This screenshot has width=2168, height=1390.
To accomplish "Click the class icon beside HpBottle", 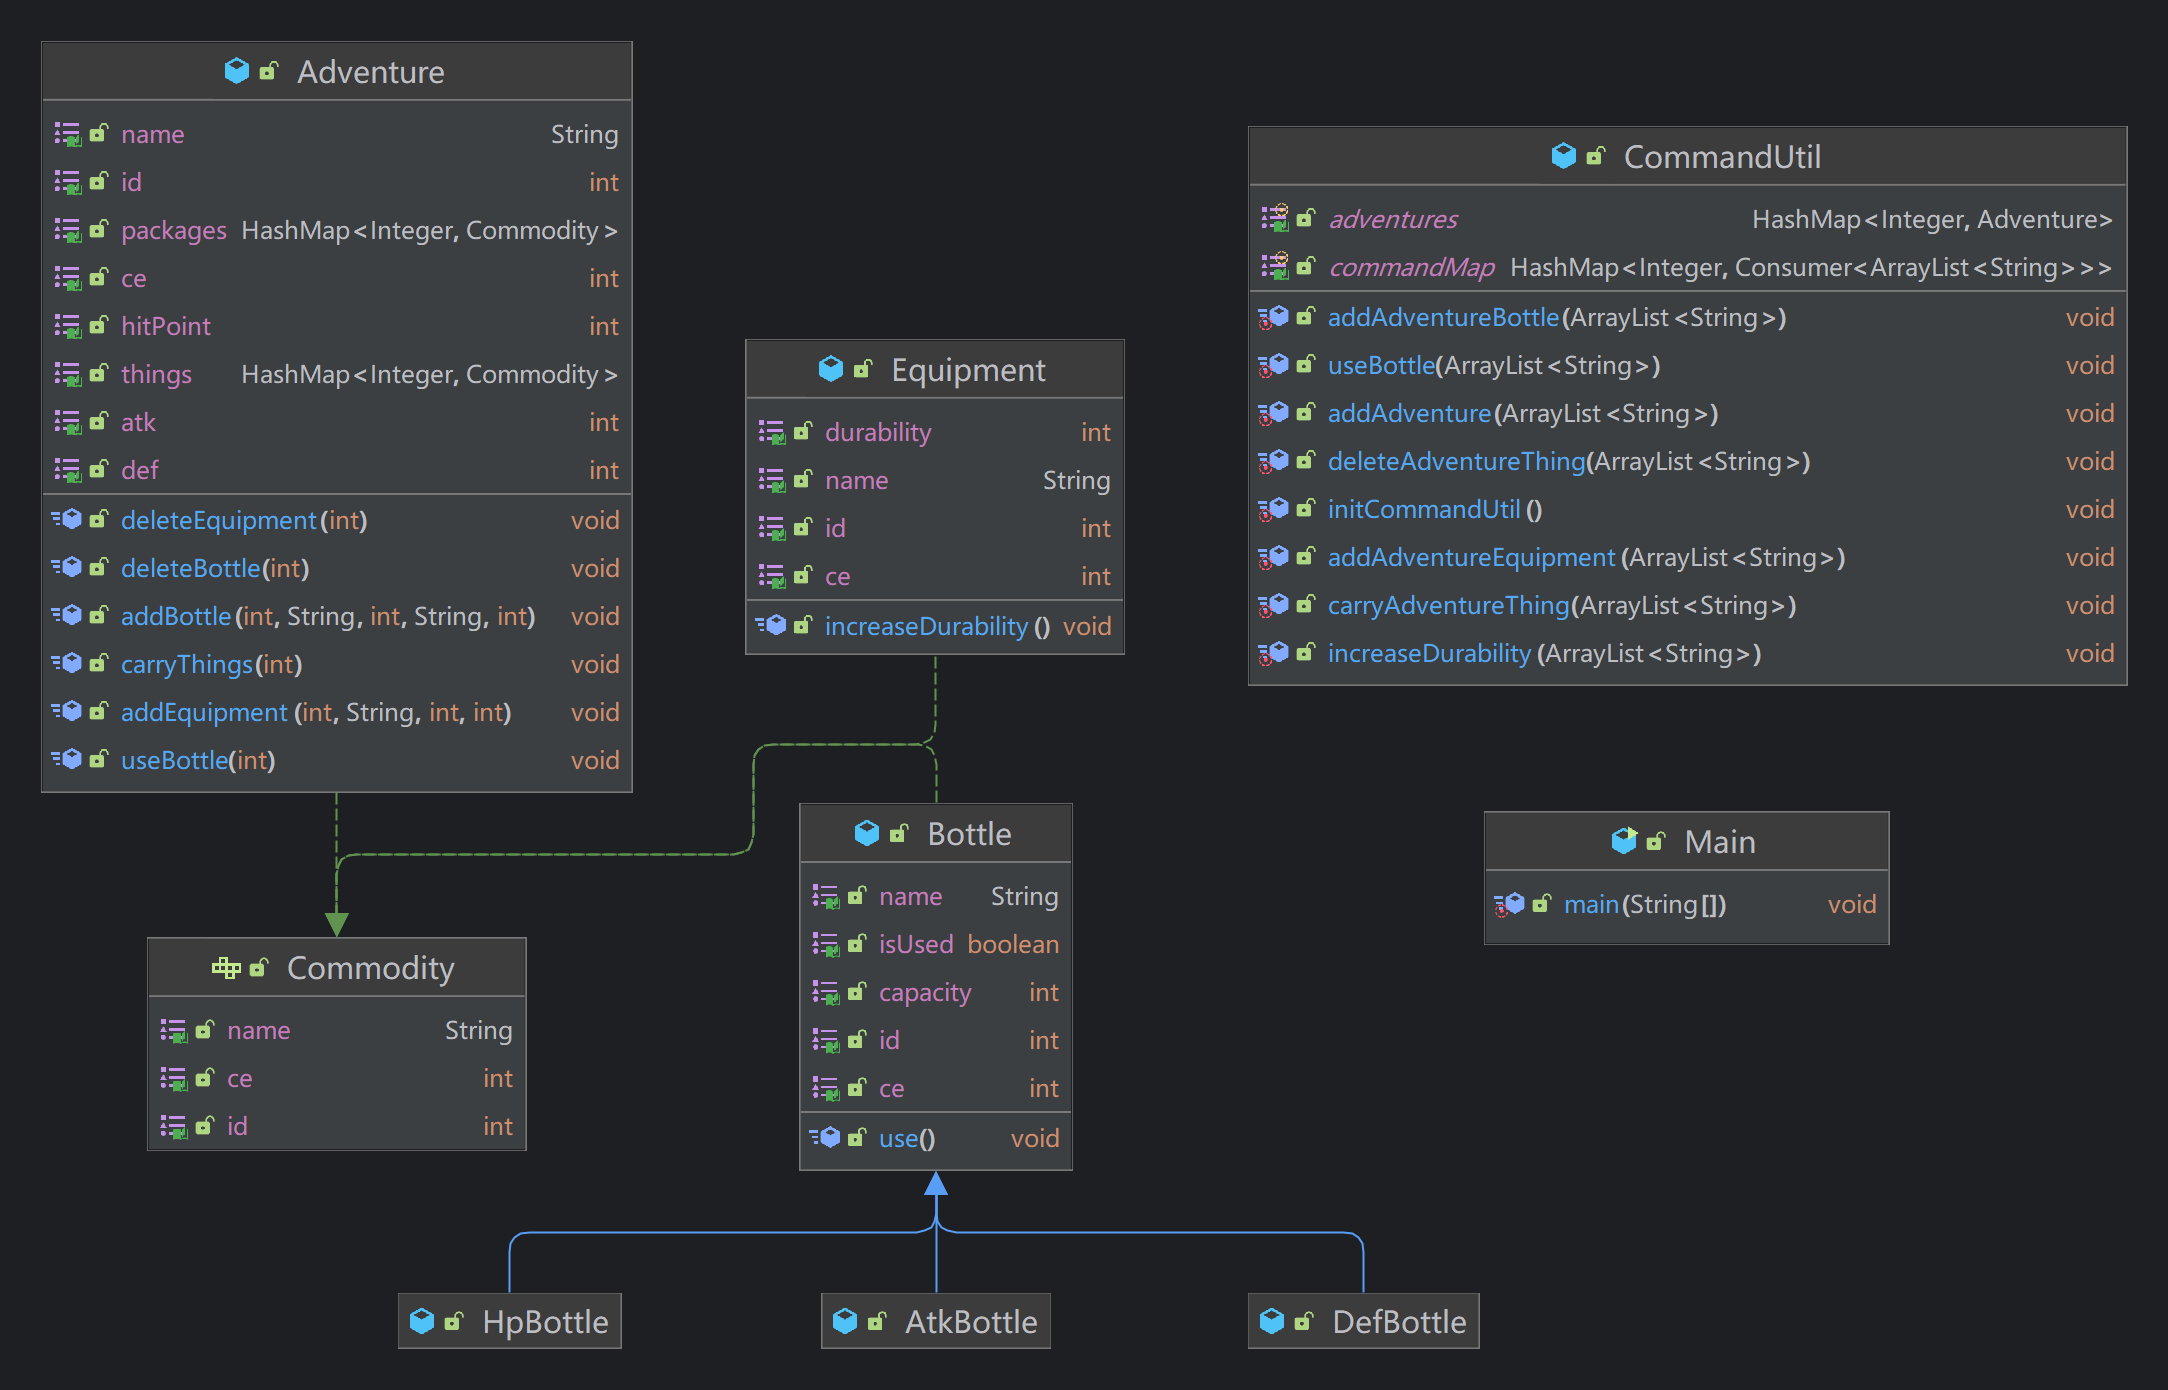I will [422, 1321].
